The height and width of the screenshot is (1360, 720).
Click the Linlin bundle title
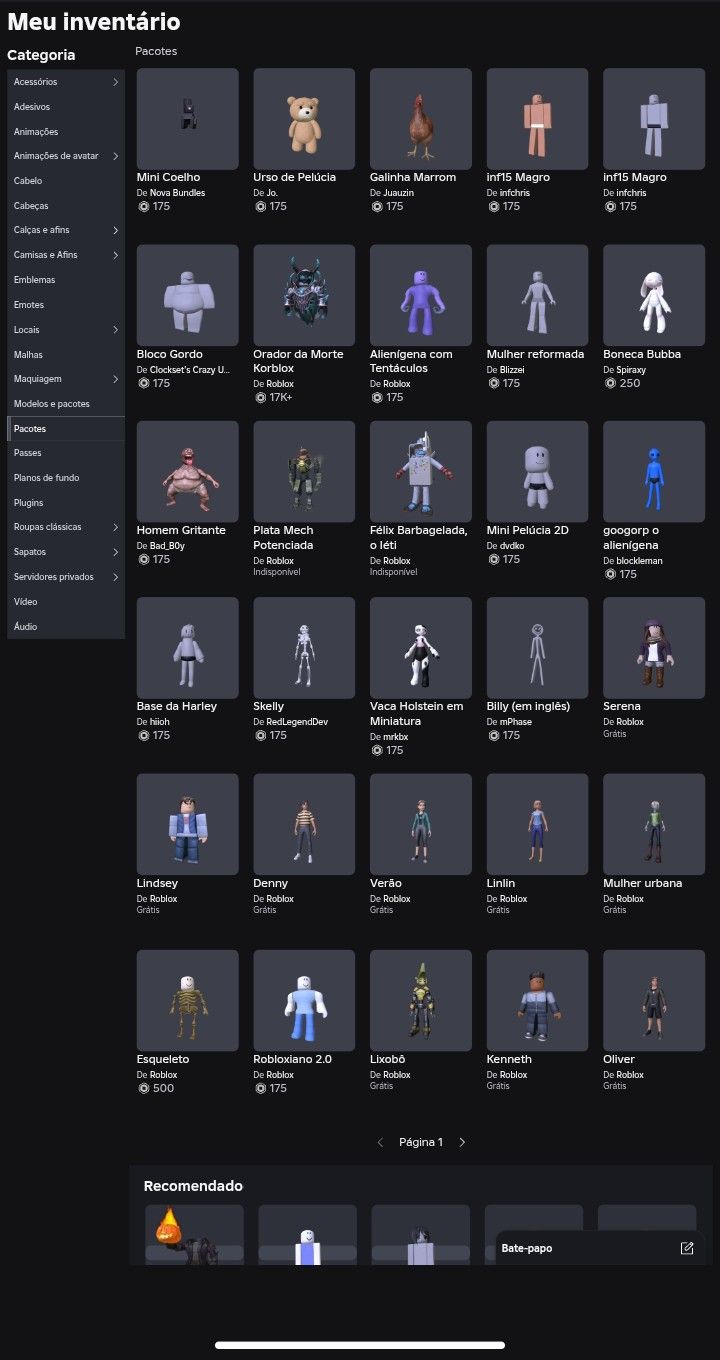(501, 883)
